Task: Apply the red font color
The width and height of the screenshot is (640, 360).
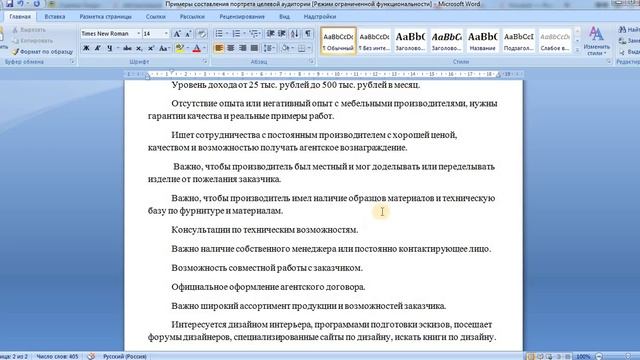Action: pos(196,48)
